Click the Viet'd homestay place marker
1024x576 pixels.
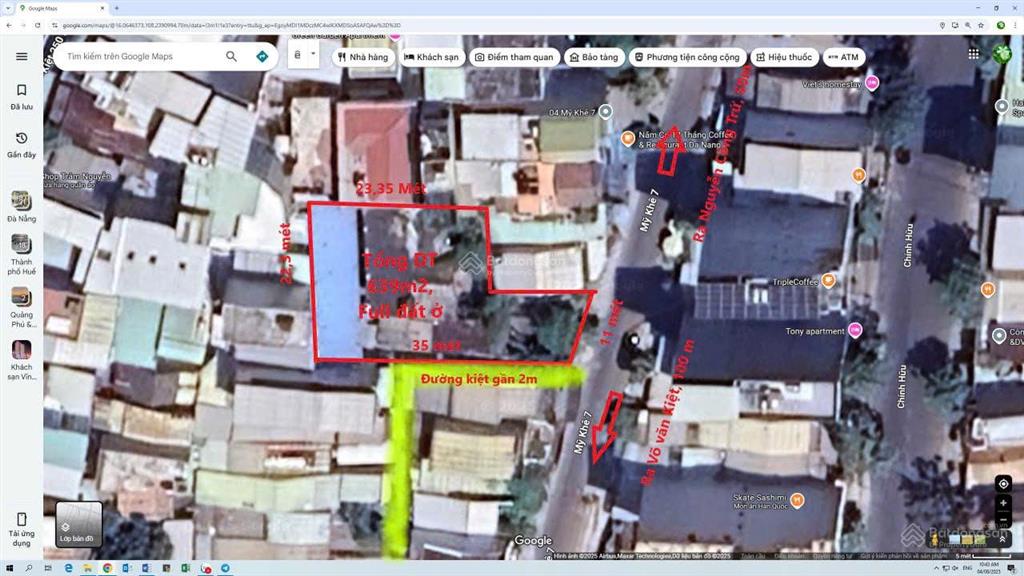[872, 83]
